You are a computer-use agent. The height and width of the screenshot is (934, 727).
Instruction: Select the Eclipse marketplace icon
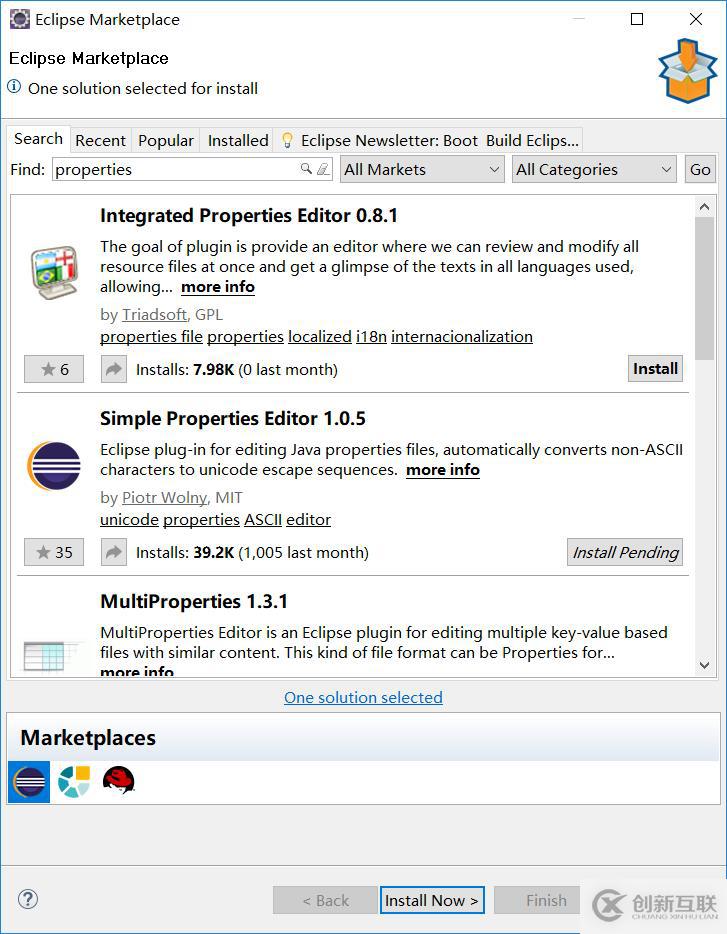coord(29,782)
